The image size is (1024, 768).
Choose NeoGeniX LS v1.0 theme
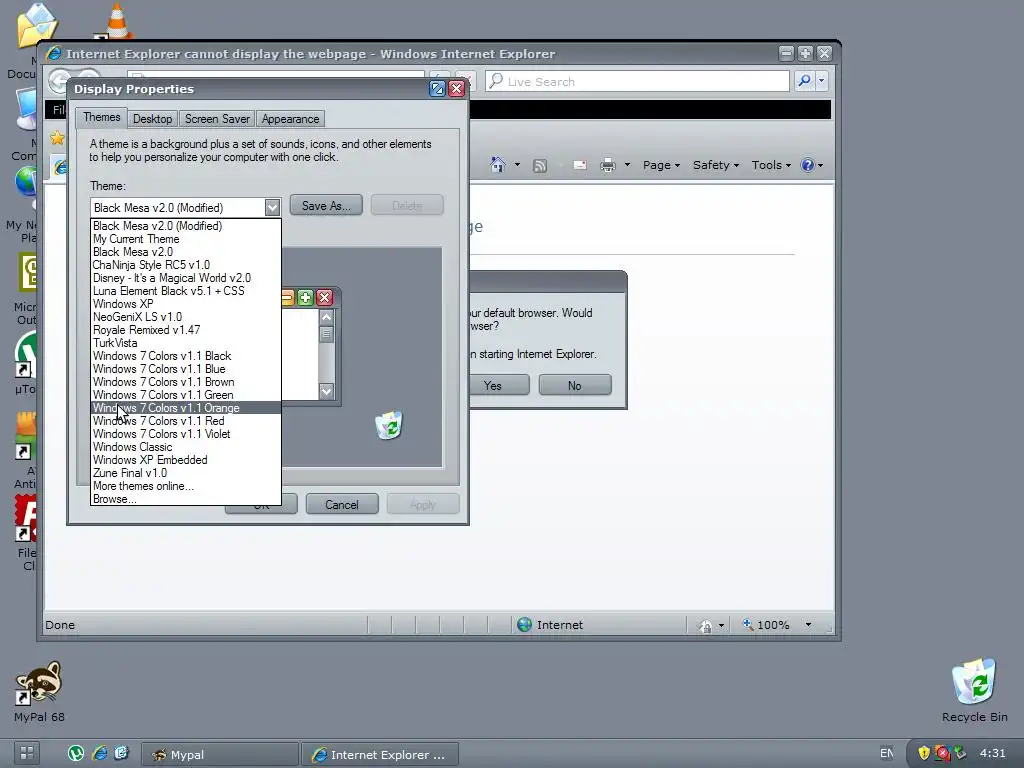(x=185, y=317)
